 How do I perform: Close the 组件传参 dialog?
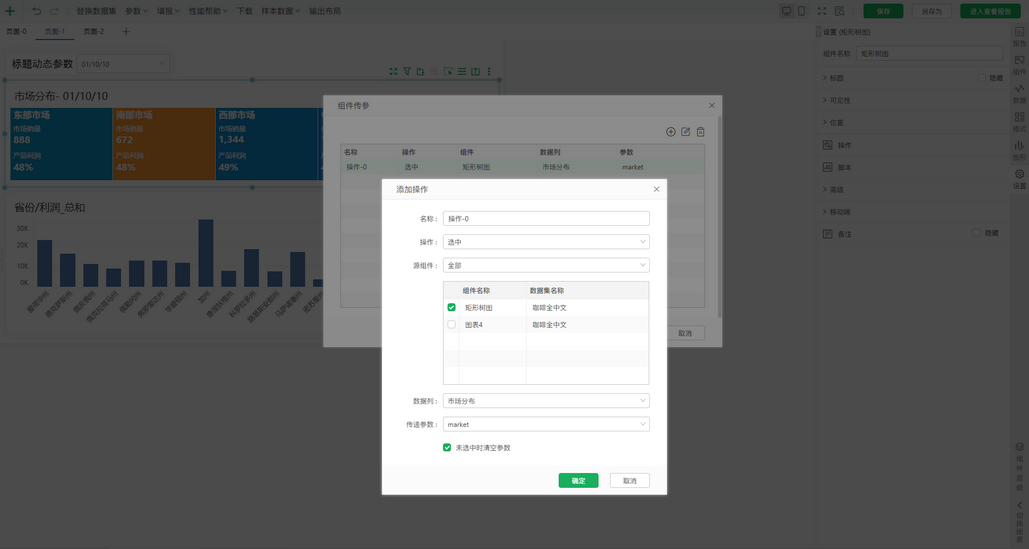click(711, 105)
